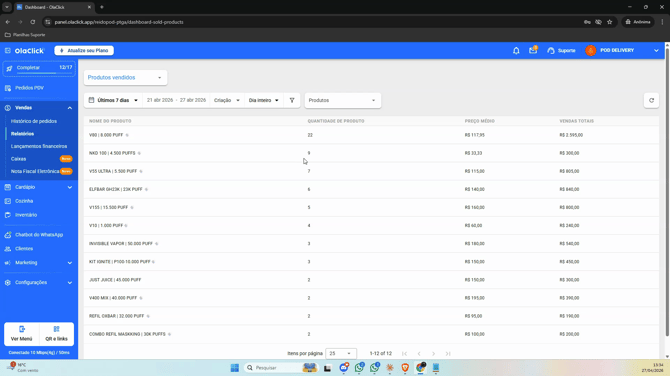Open items per page 25 dropdown
This screenshot has width=670, height=376.
(x=341, y=354)
